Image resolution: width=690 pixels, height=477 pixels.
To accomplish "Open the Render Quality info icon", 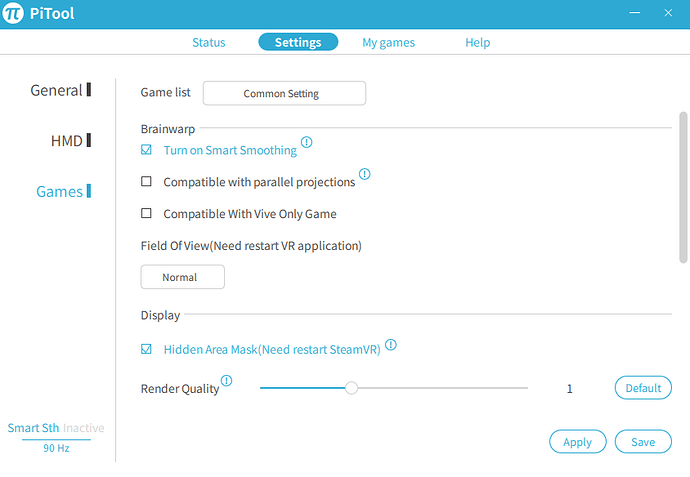I will pos(226,381).
